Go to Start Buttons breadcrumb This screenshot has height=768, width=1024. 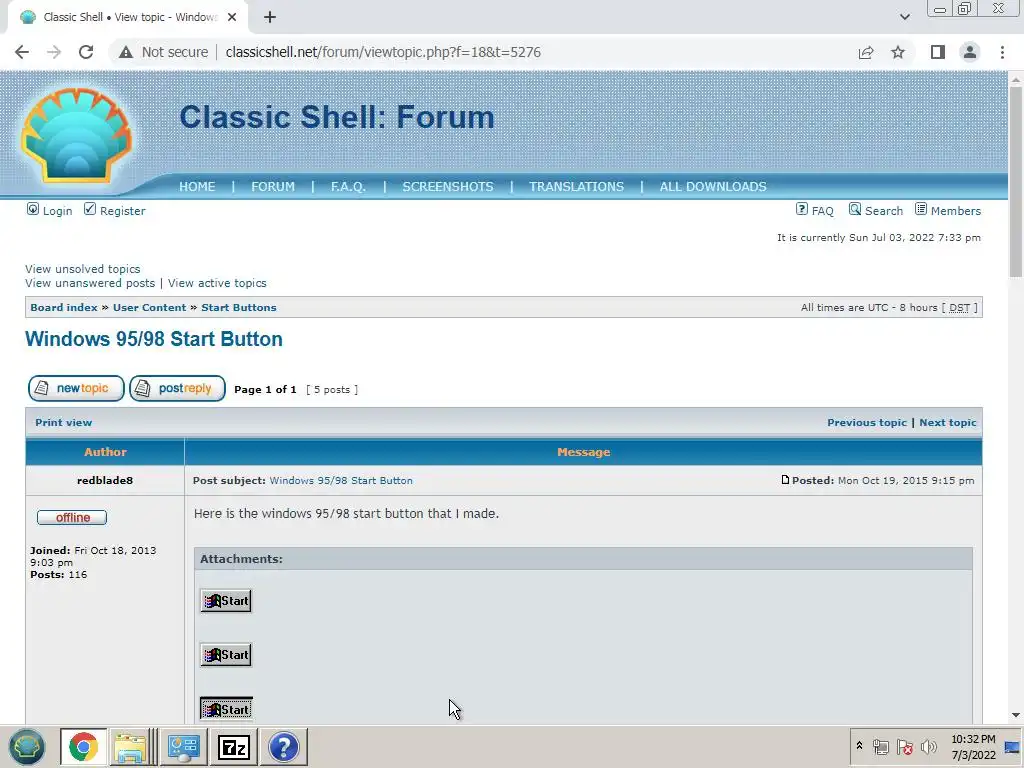(239, 308)
